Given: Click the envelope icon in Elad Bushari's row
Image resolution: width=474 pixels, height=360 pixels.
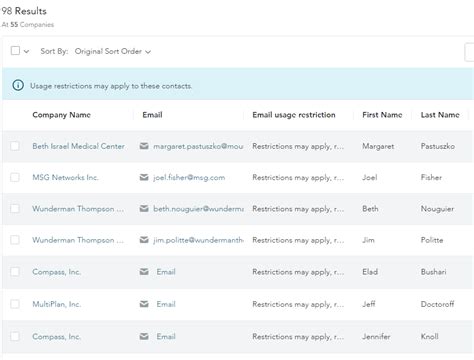Looking at the screenshot, I should 144,272.
